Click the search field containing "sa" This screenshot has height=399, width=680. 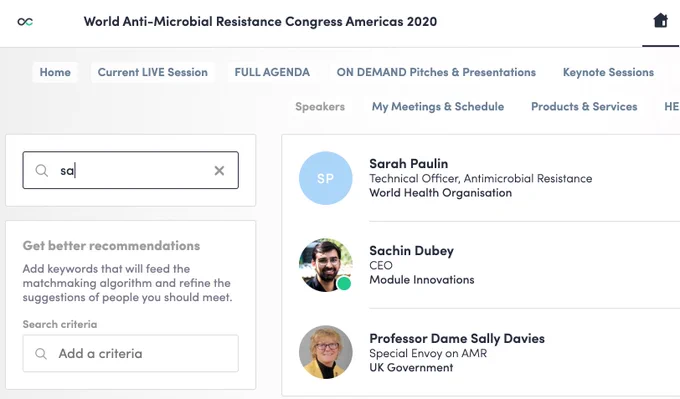point(131,170)
